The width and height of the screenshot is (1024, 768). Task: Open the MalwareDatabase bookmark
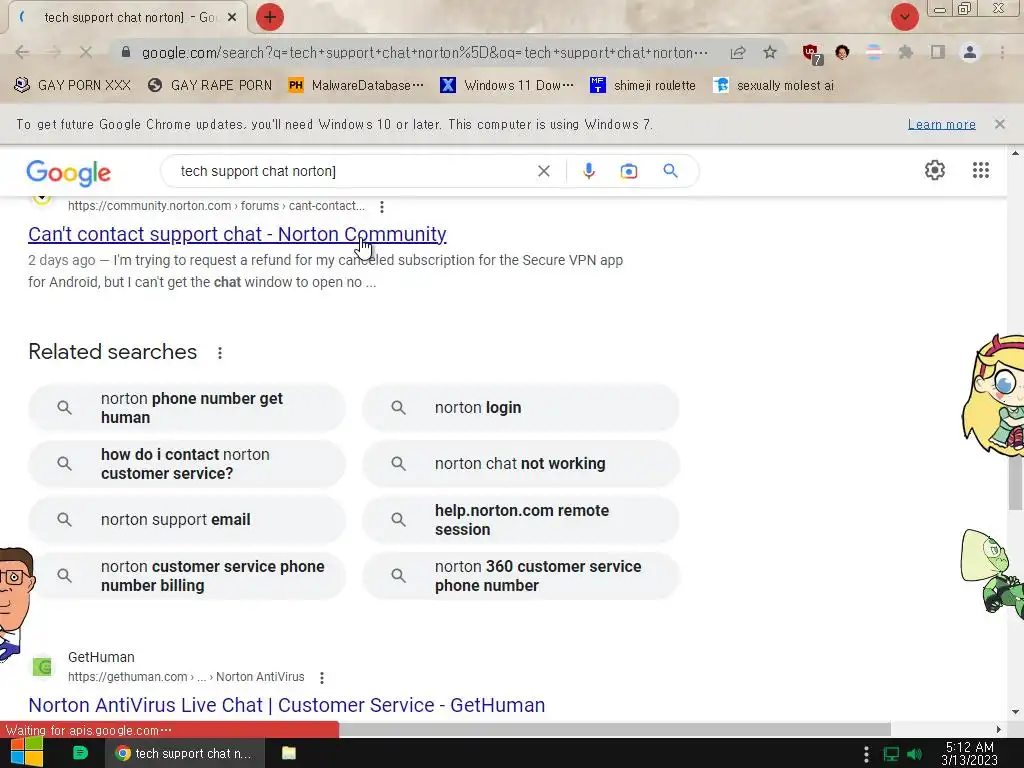coord(356,85)
